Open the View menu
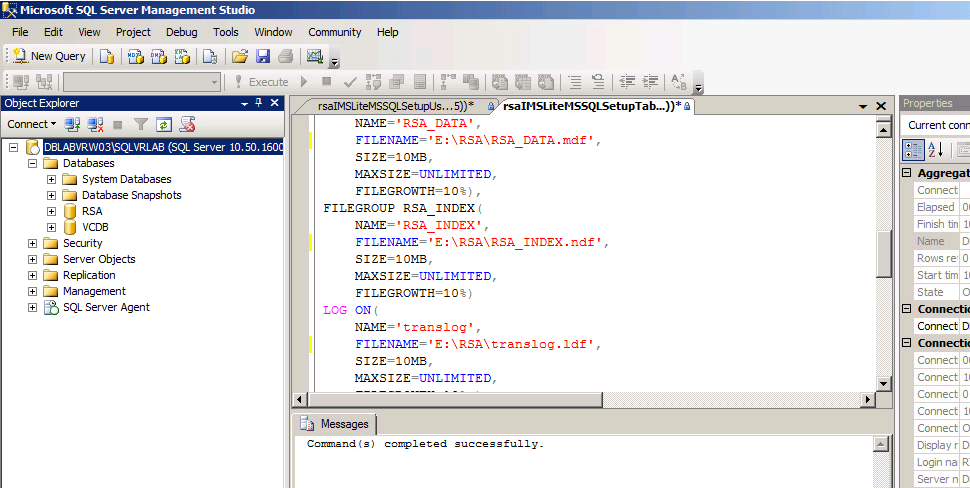The width and height of the screenshot is (970, 488). pos(89,32)
